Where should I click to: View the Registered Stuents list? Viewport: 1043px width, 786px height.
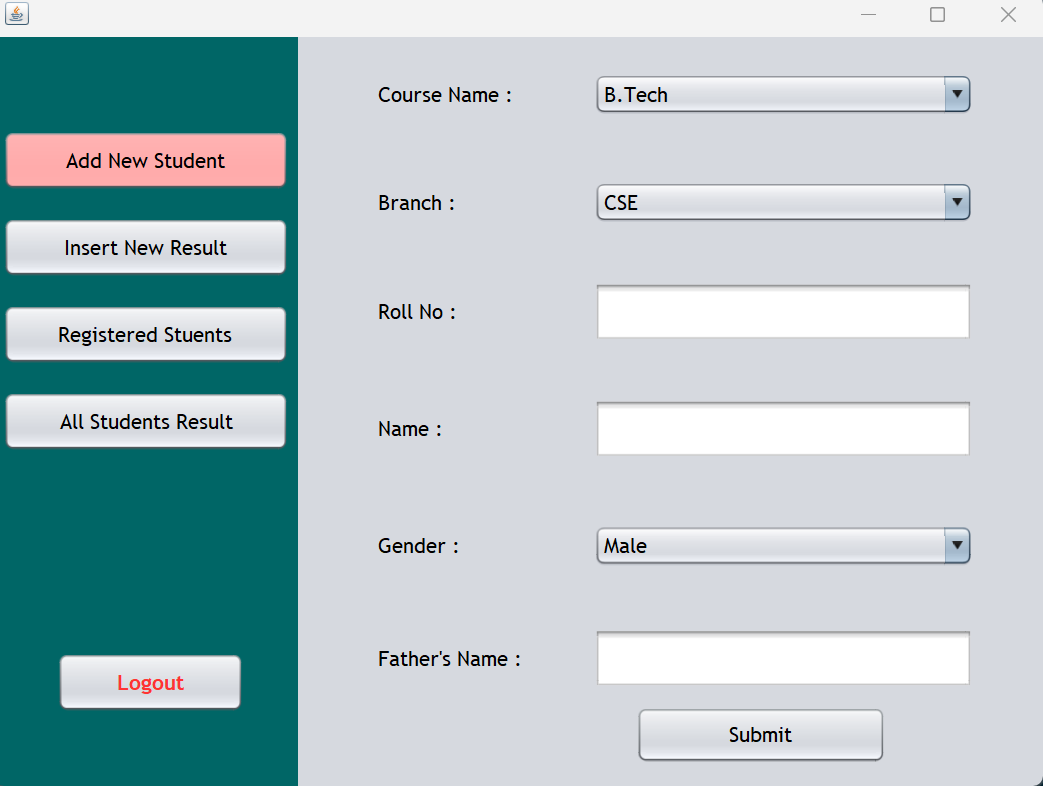point(145,334)
